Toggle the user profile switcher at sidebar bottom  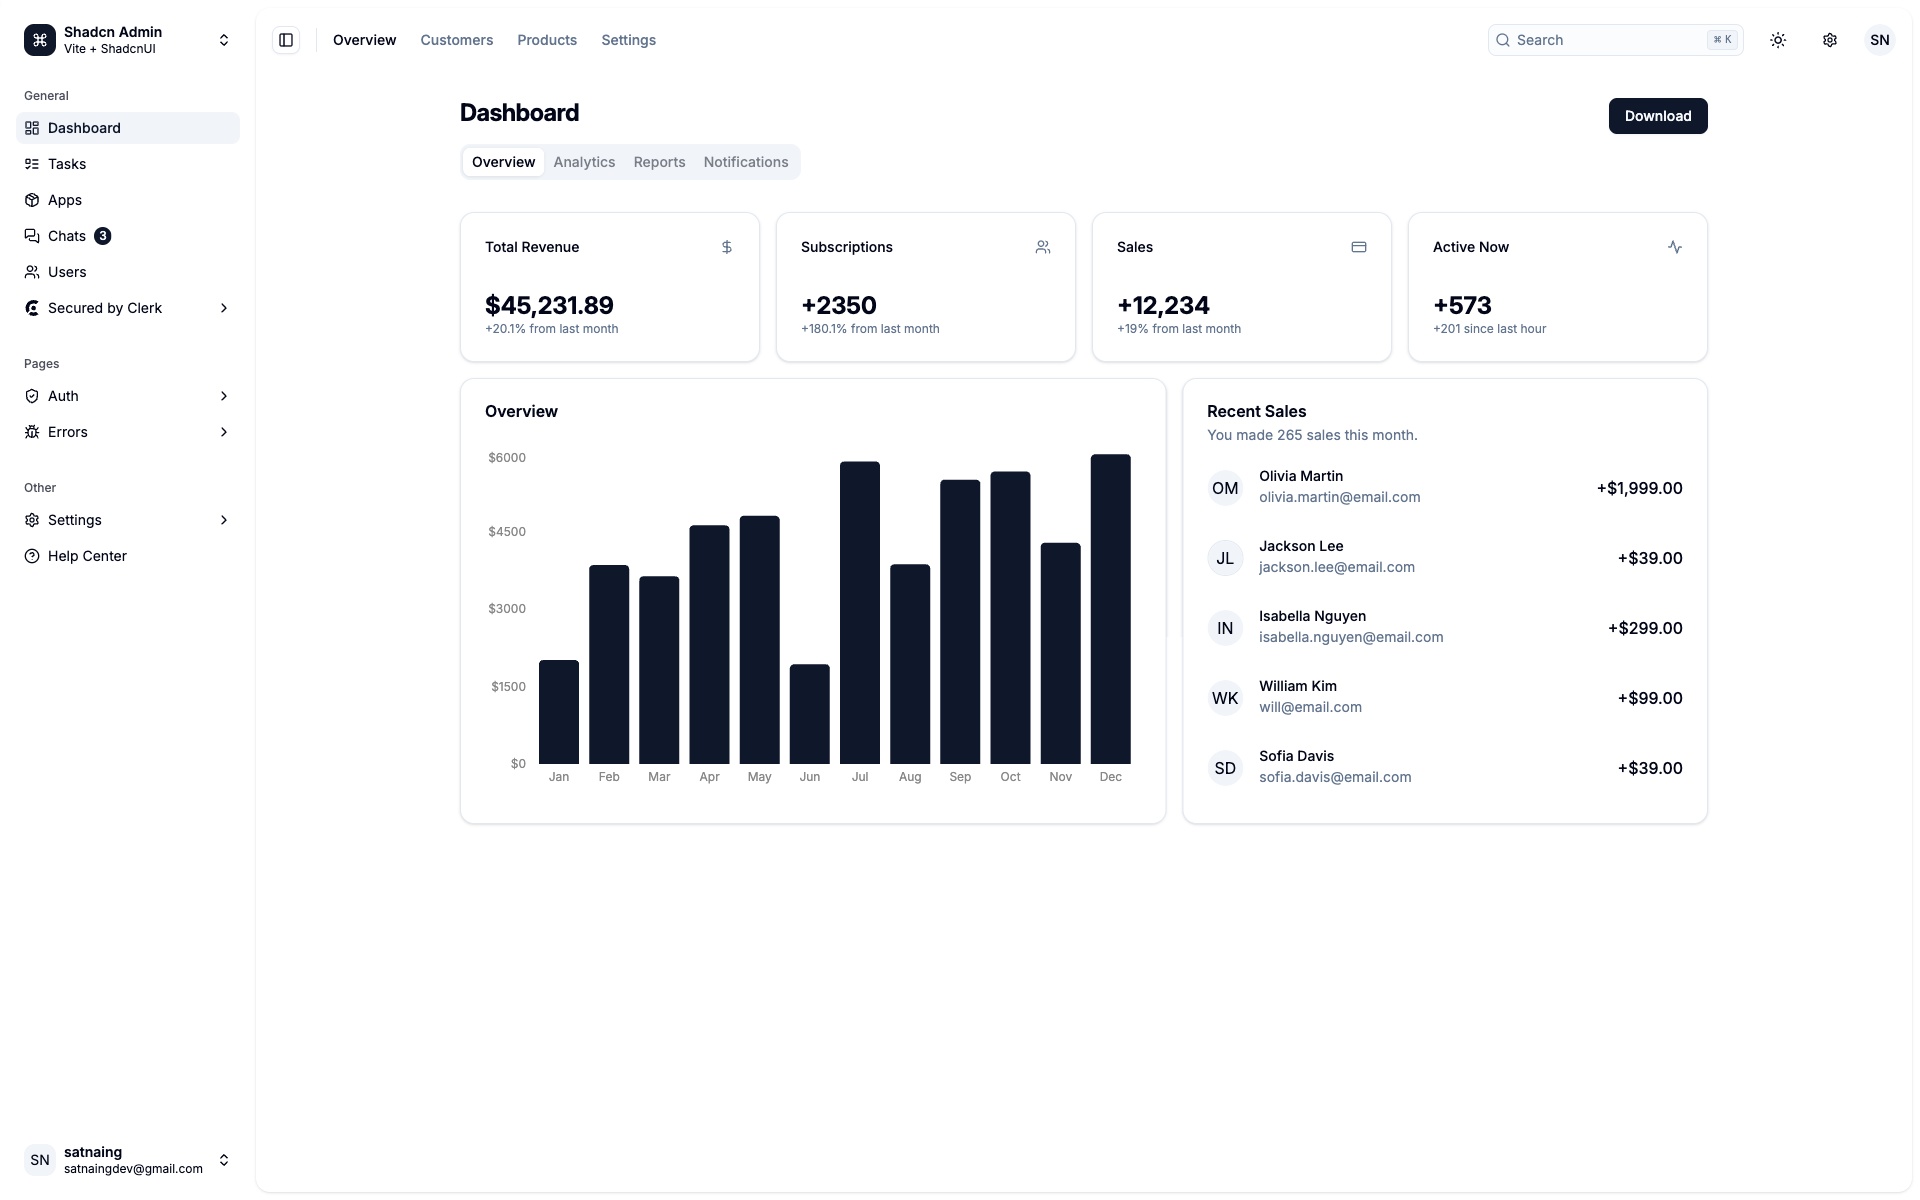pyautogui.click(x=125, y=1159)
